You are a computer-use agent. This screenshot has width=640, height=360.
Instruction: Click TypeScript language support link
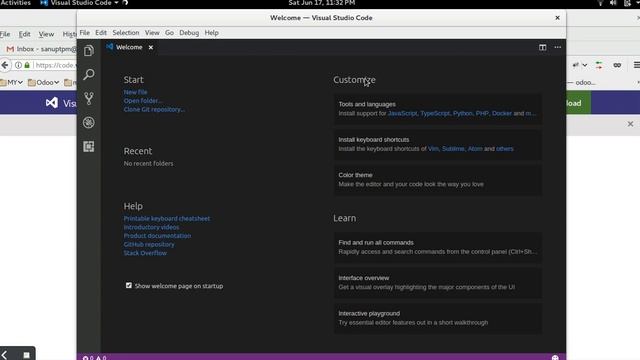tap(435, 113)
